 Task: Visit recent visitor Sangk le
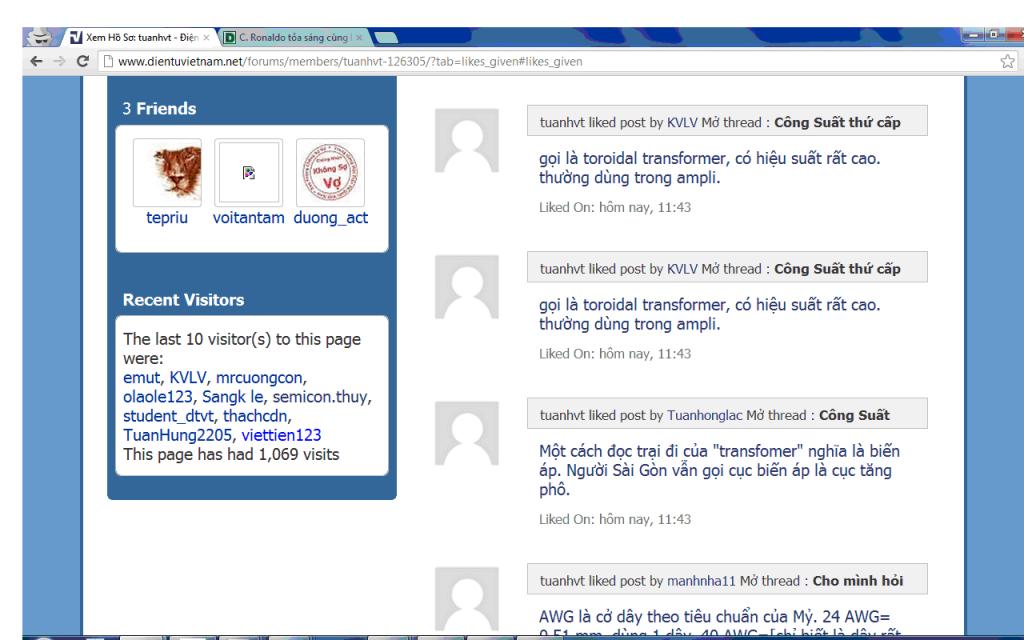coord(232,396)
